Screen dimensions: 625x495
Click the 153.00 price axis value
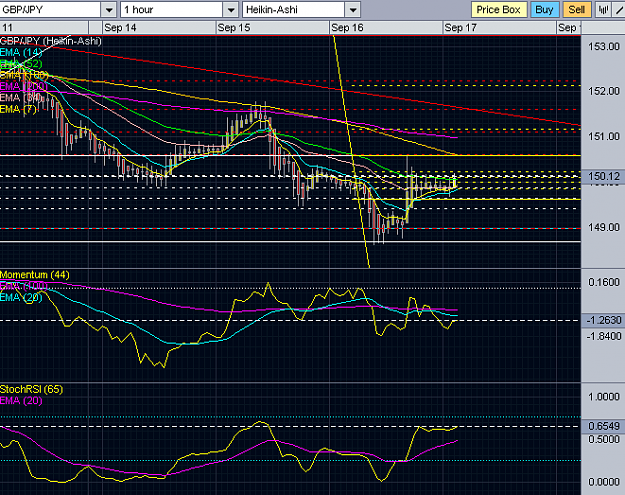click(x=604, y=47)
